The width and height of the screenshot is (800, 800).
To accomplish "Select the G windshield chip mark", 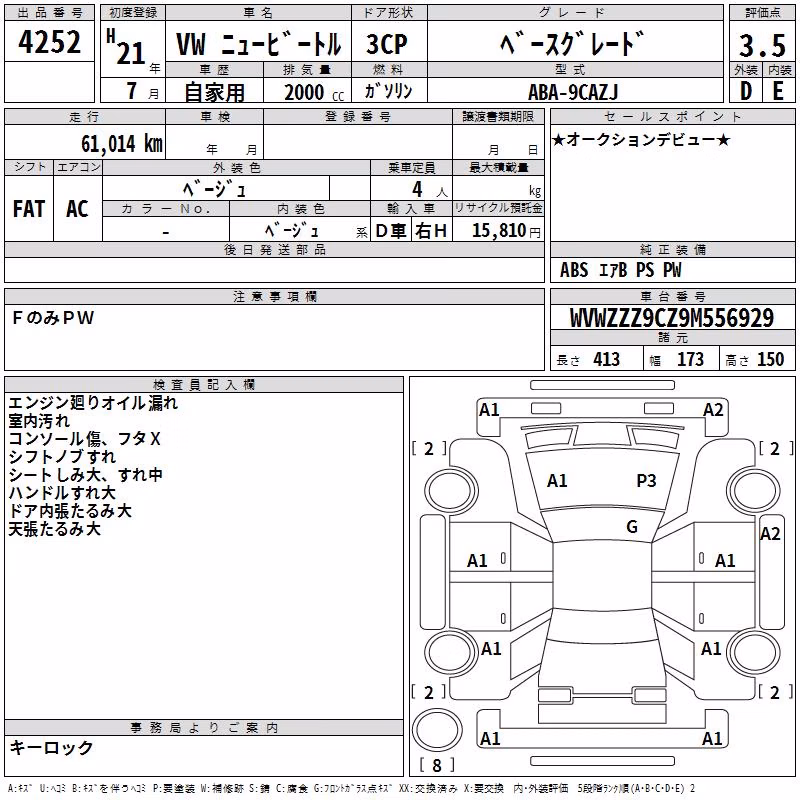I will click(632, 526).
